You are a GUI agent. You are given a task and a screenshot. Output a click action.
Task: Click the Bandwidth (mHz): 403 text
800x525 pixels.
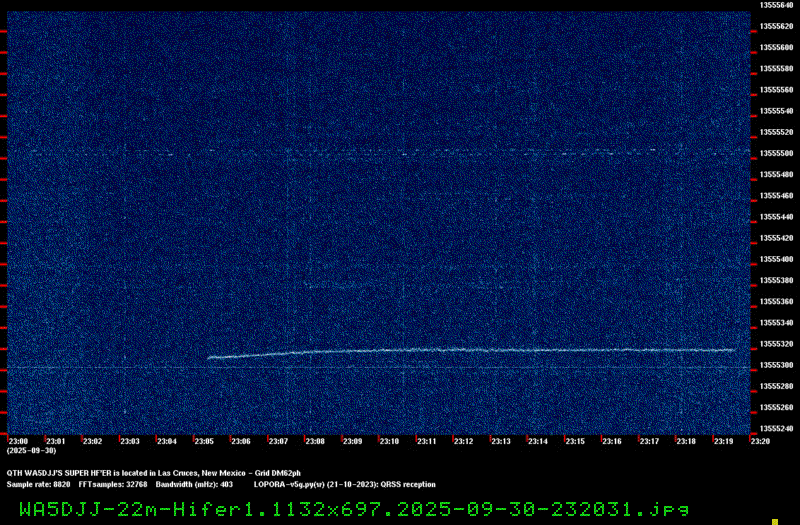click(194, 484)
